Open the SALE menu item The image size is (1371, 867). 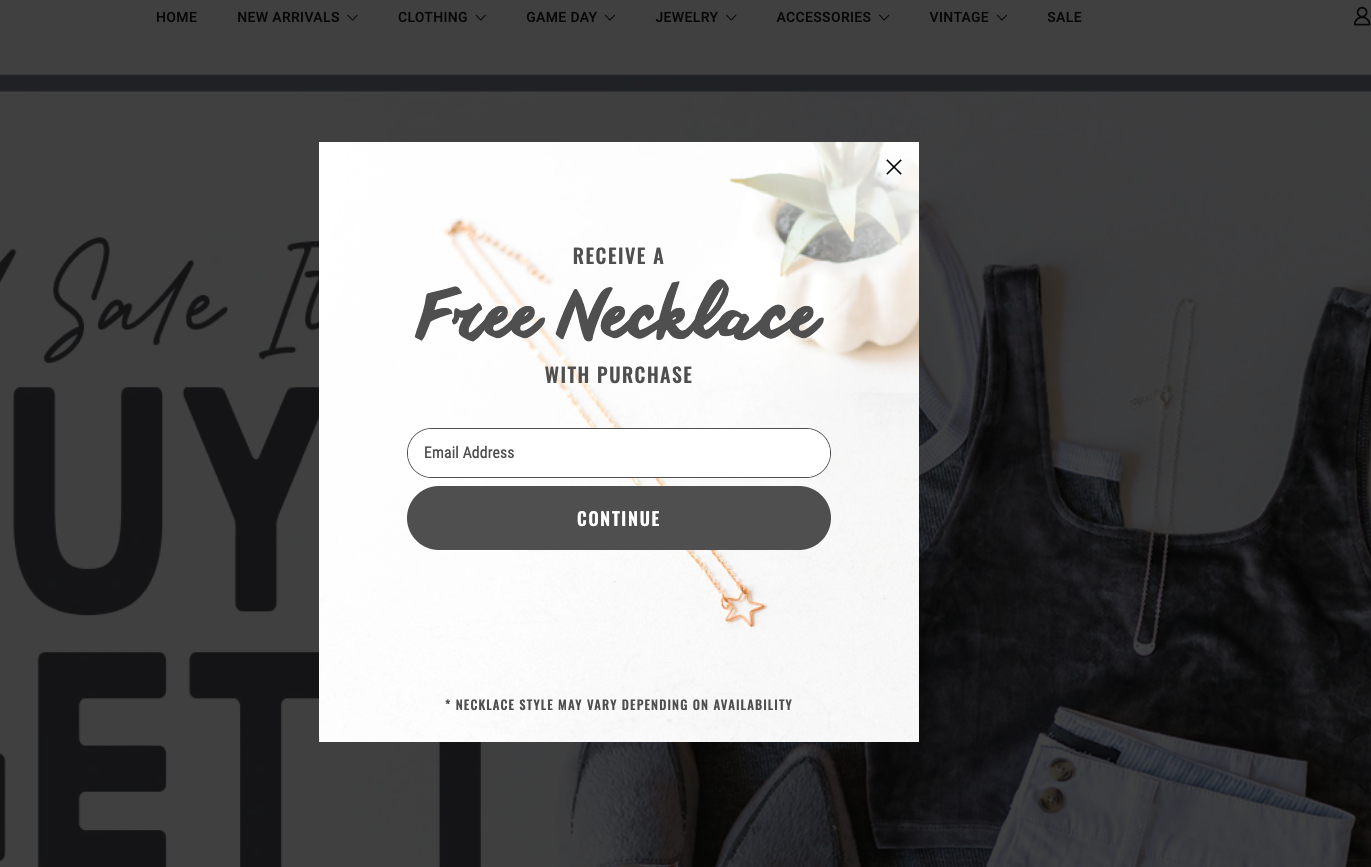[x=1064, y=17]
